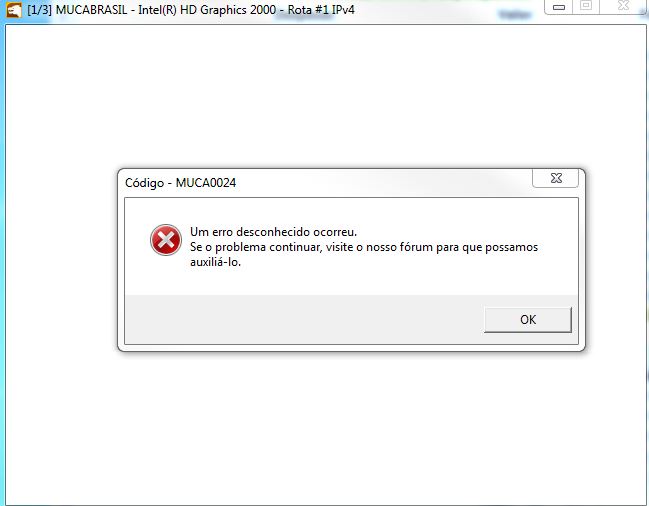Click gray footer area left of OK
This screenshot has width=649, height=506.
(304, 319)
